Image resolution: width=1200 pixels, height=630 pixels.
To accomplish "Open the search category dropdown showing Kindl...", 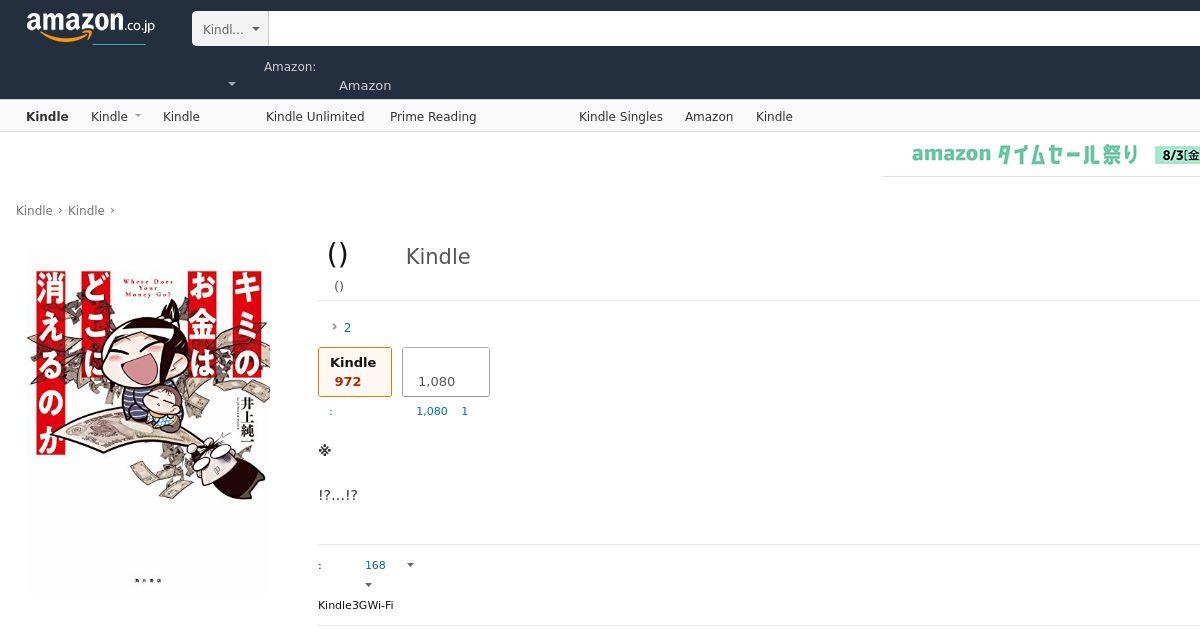I will pyautogui.click(x=230, y=29).
